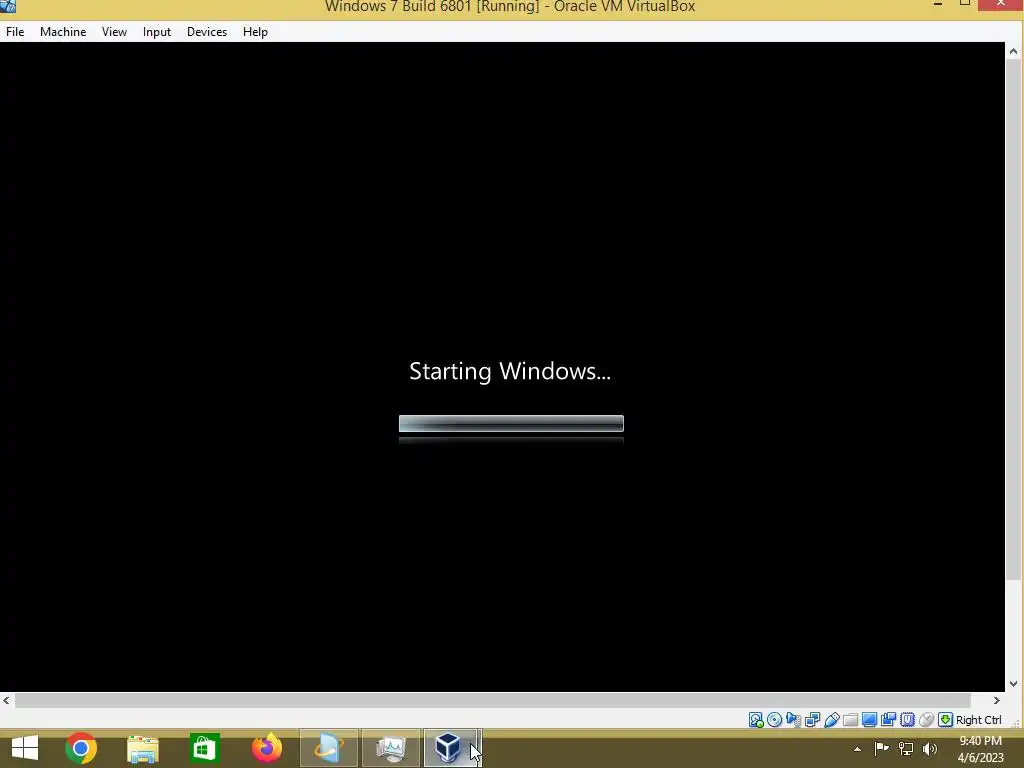The image size is (1024, 768).
Task: Minimize the VirtualBox window
Action: tap(938, 5)
